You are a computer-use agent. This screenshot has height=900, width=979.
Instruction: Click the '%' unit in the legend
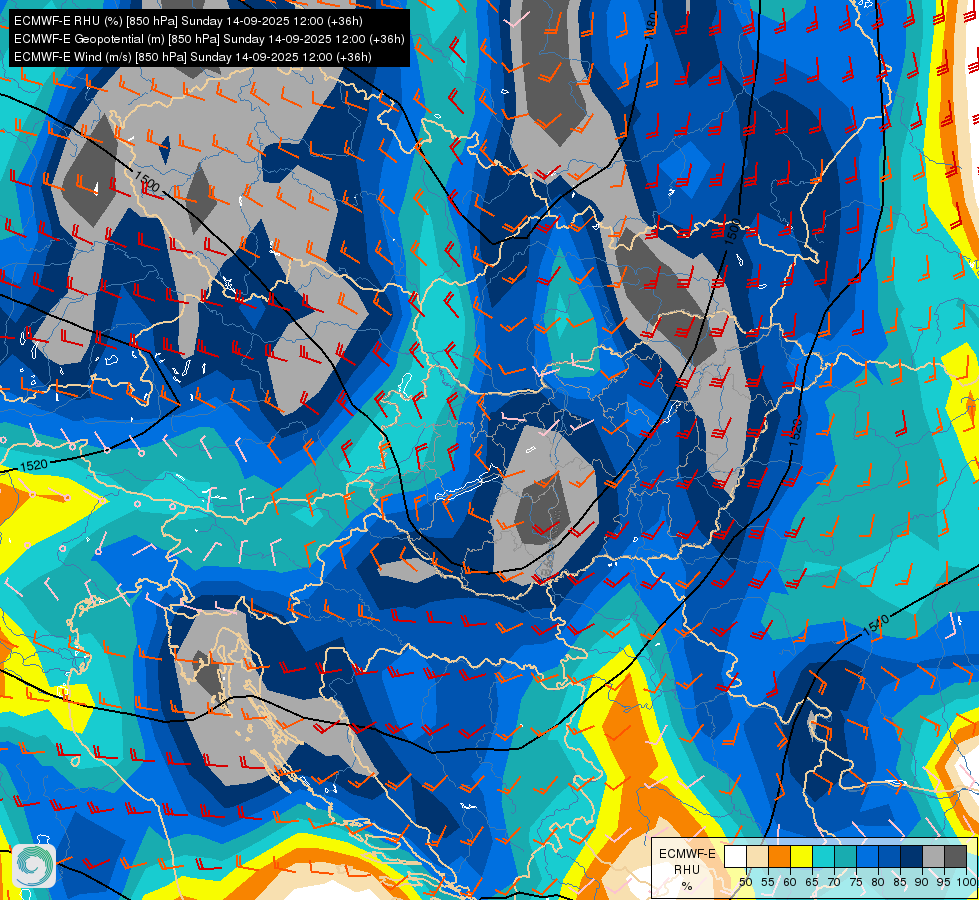tap(687, 886)
